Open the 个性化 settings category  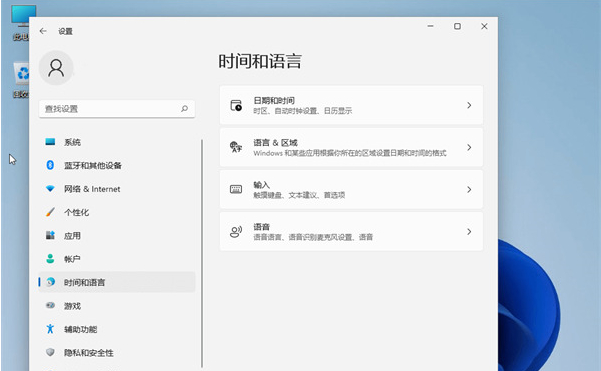click(117, 212)
